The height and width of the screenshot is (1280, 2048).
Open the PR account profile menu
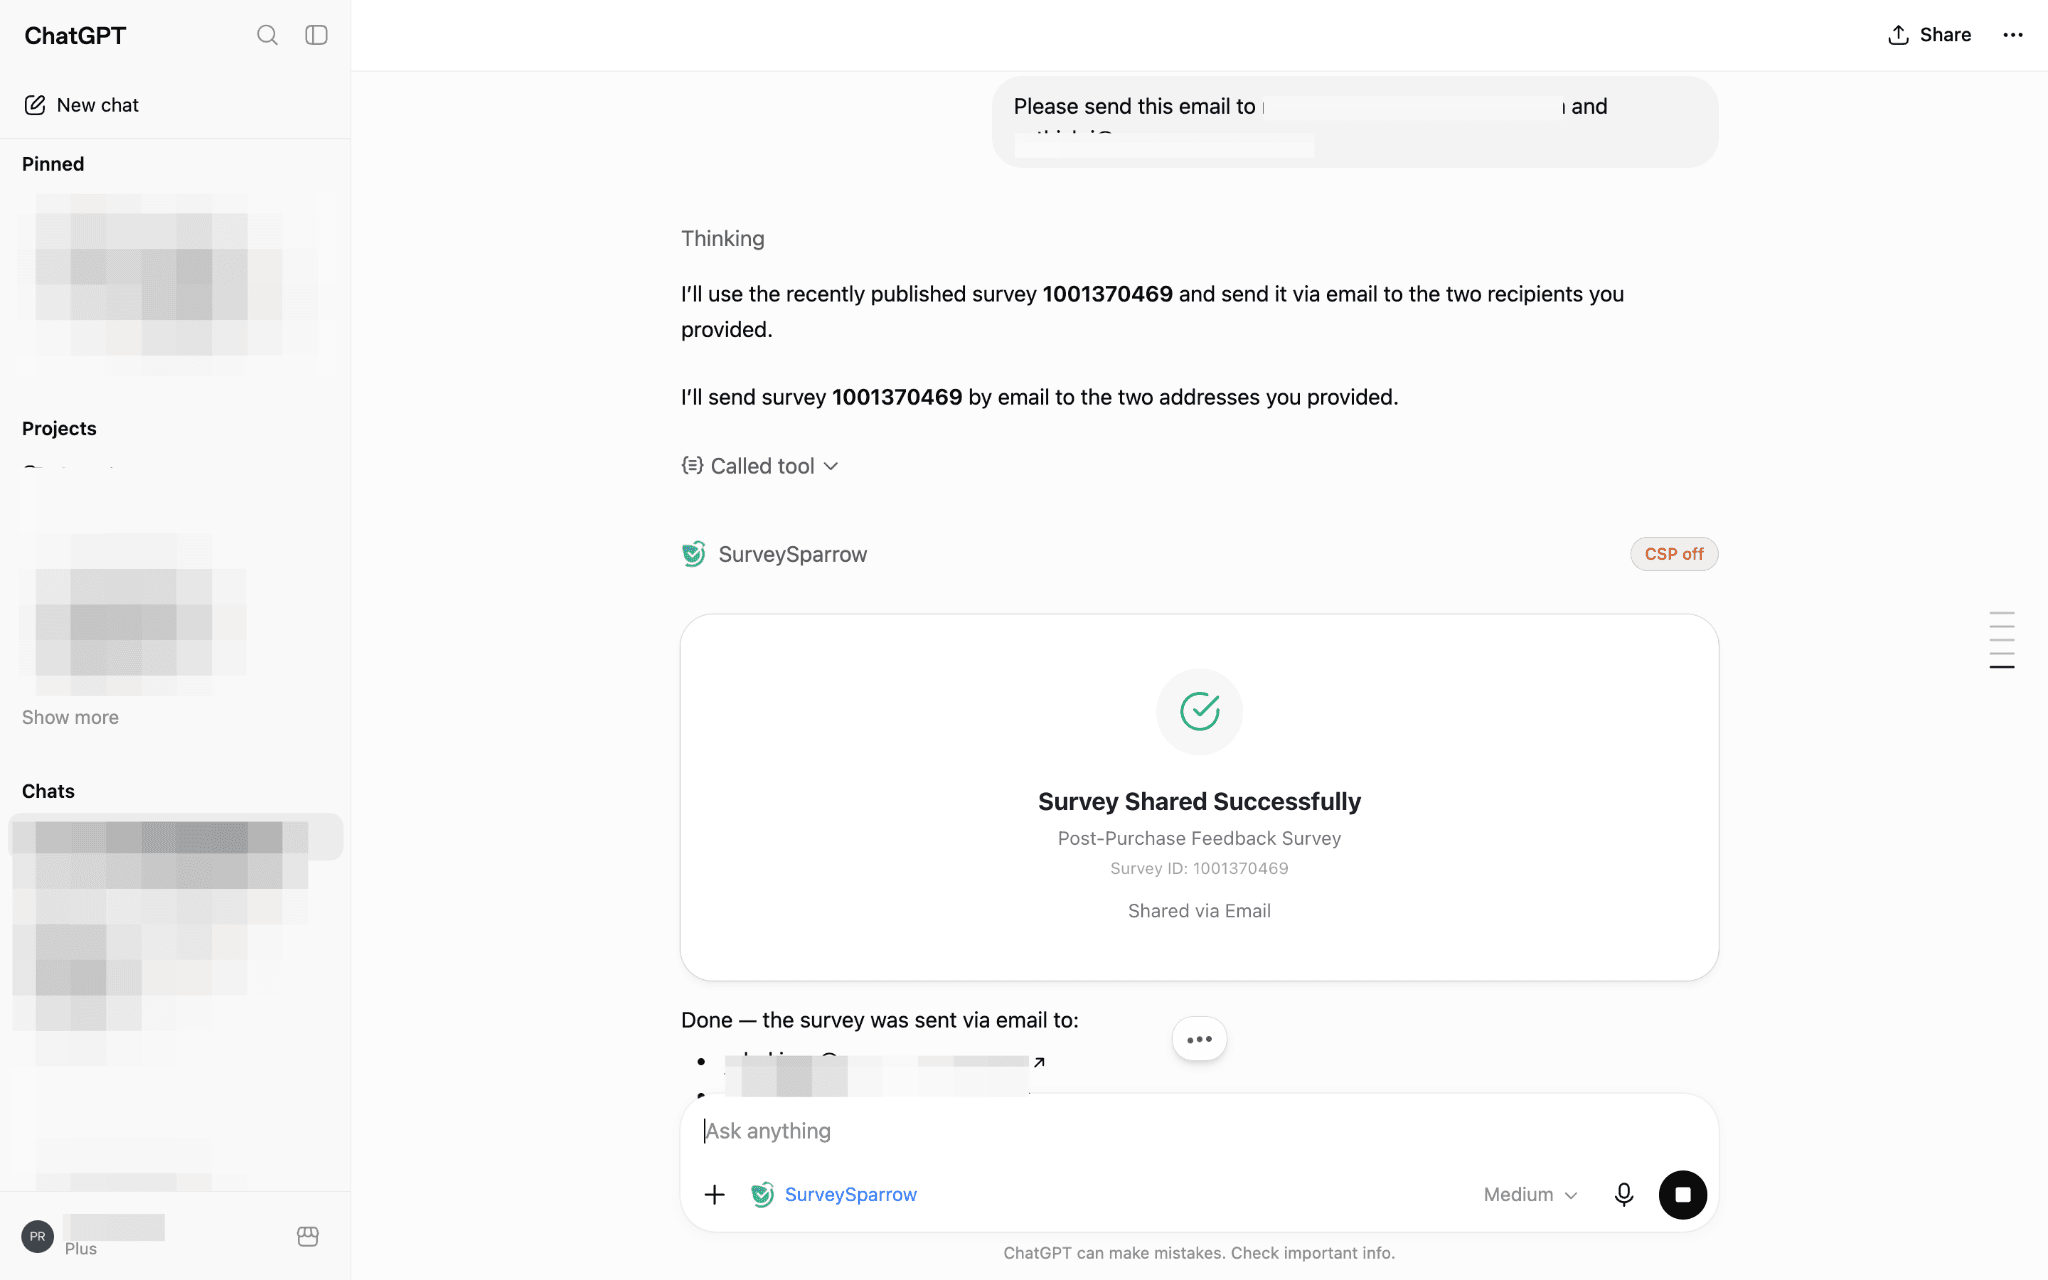37,1237
